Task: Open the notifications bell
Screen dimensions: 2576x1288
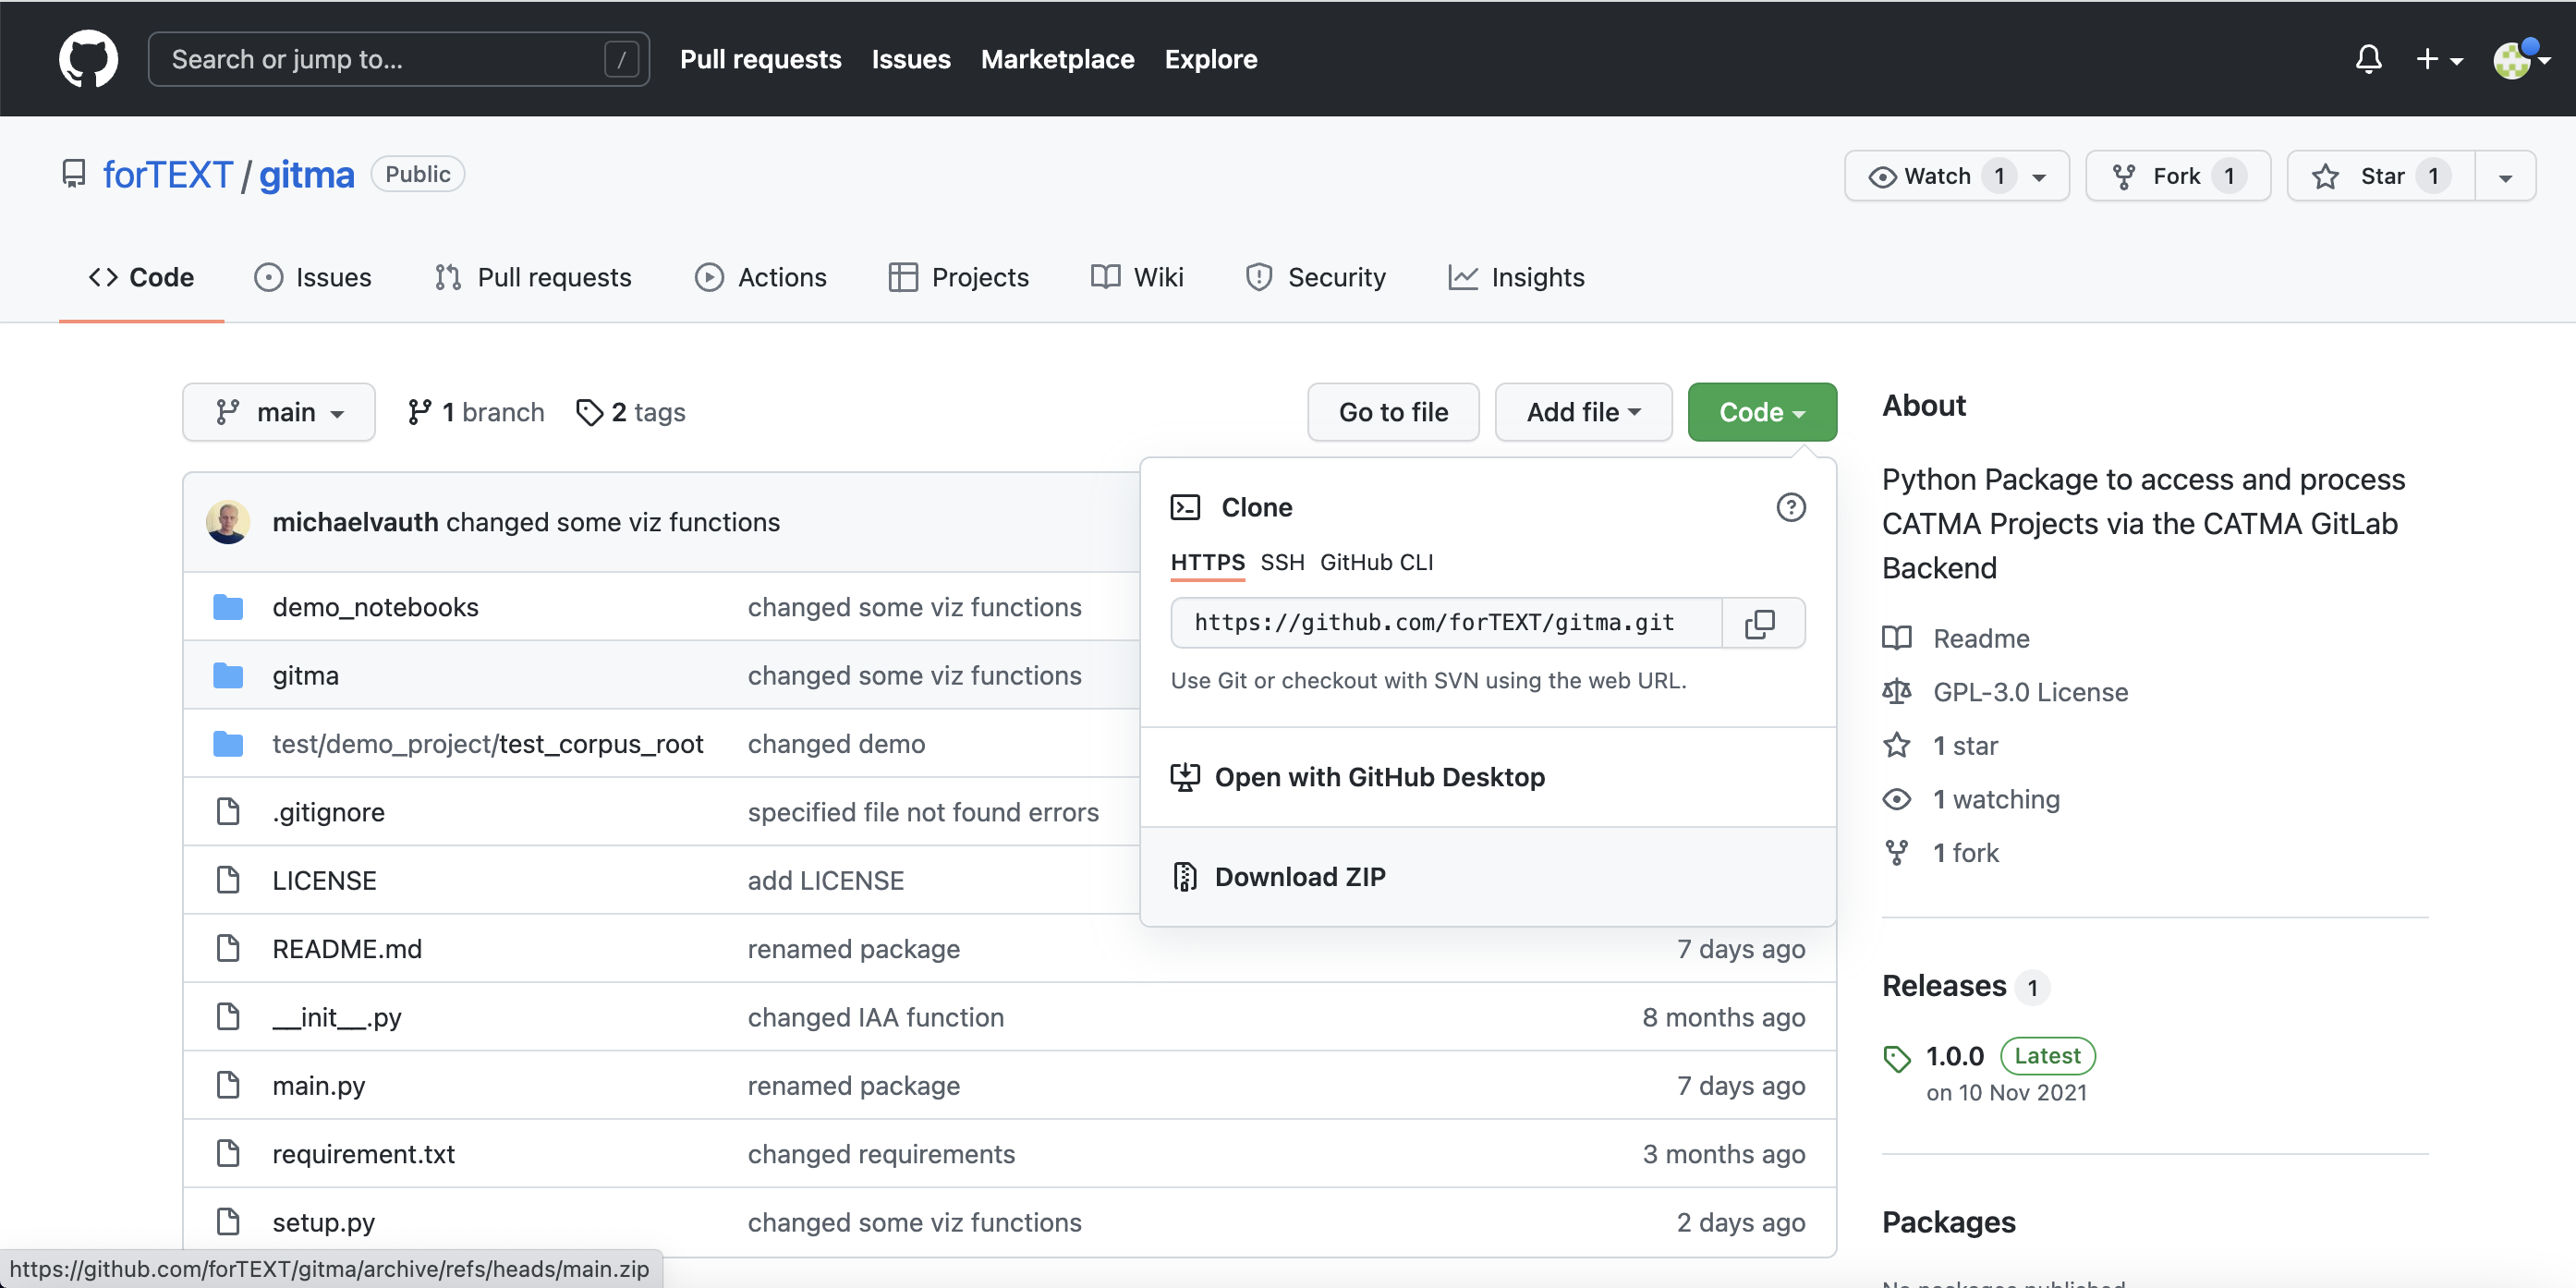Action: click(x=2368, y=59)
